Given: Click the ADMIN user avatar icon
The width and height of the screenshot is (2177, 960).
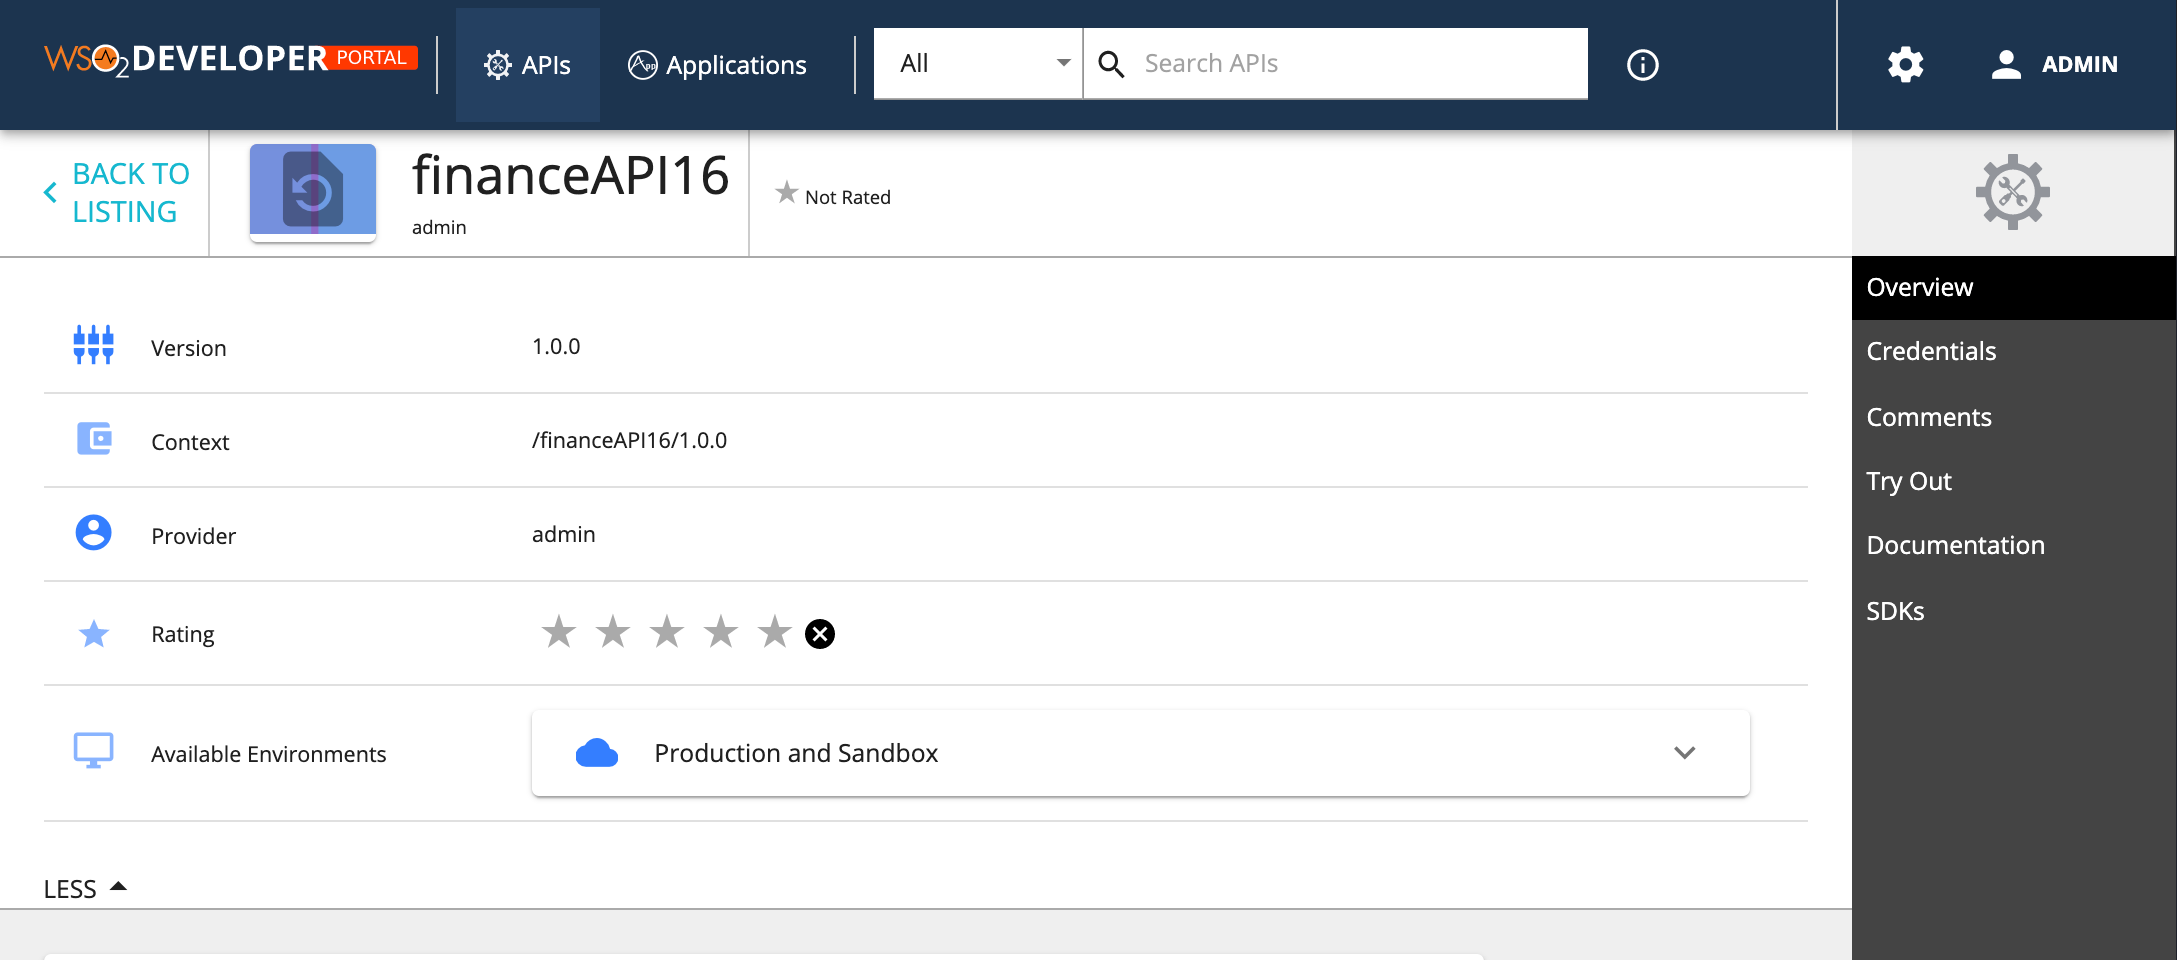Looking at the screenshot, I should coord(2006,64).
